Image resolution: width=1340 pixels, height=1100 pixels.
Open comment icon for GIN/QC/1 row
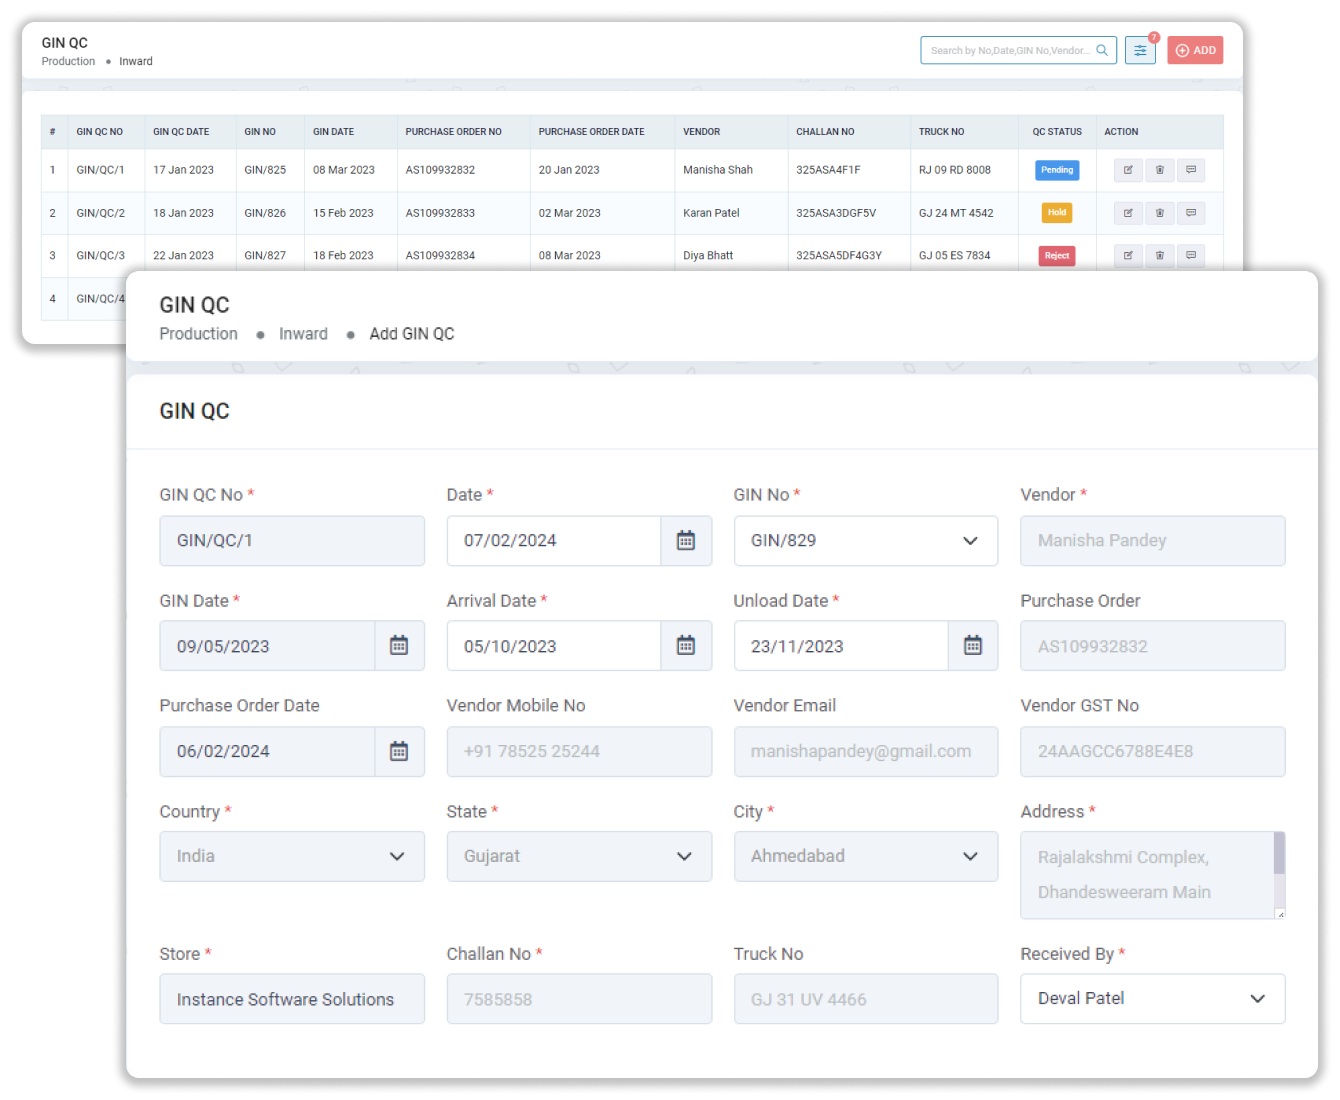pos(1190,170)
